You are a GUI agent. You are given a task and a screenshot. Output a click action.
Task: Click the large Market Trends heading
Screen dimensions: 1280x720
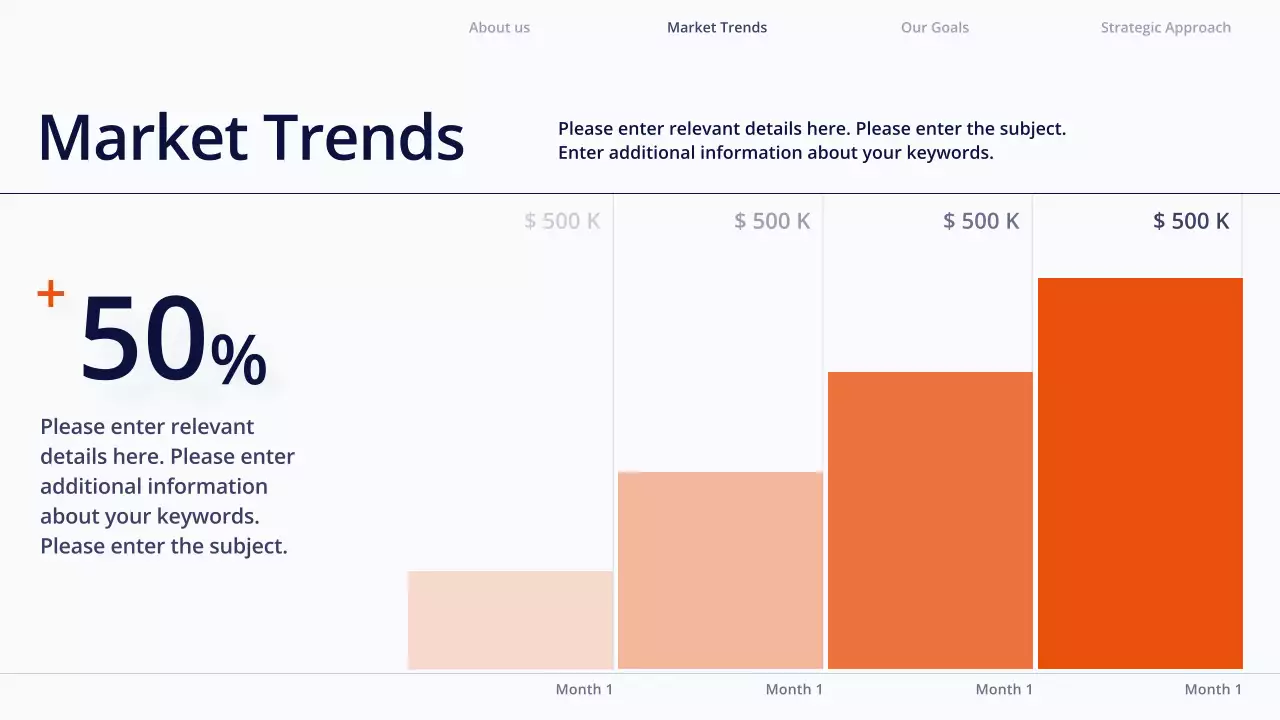251,137
